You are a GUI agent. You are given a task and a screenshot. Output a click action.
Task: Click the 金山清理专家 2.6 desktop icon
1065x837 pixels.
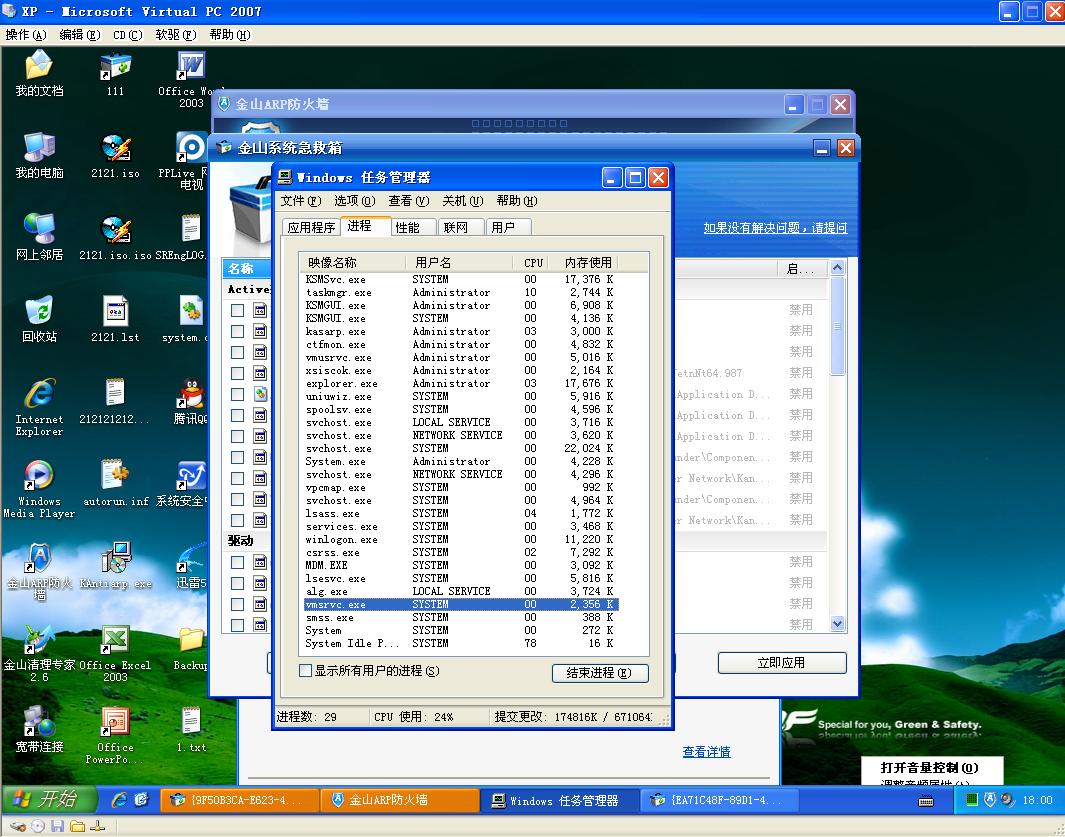(39, 653)
